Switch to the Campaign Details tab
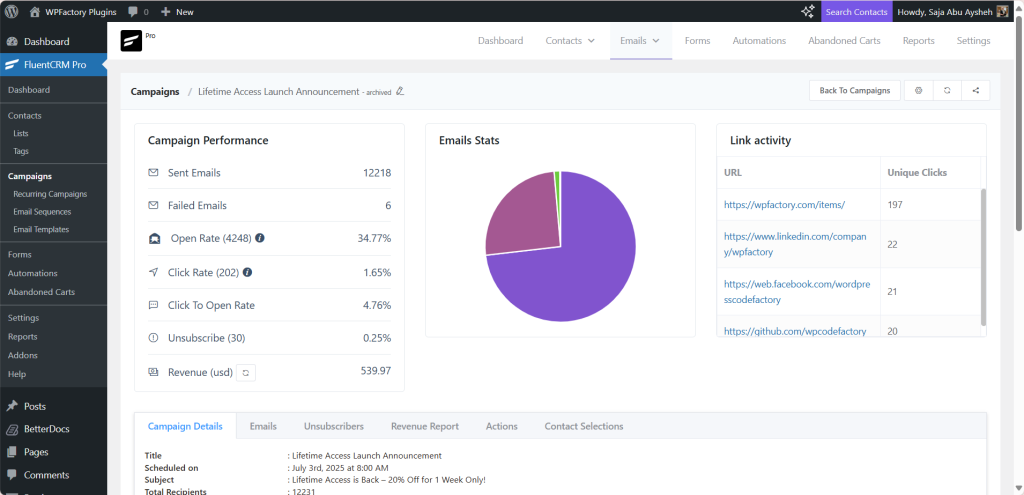Image resolution: width=1024 pixels, height=495 pixels. (x=185, y=426)
